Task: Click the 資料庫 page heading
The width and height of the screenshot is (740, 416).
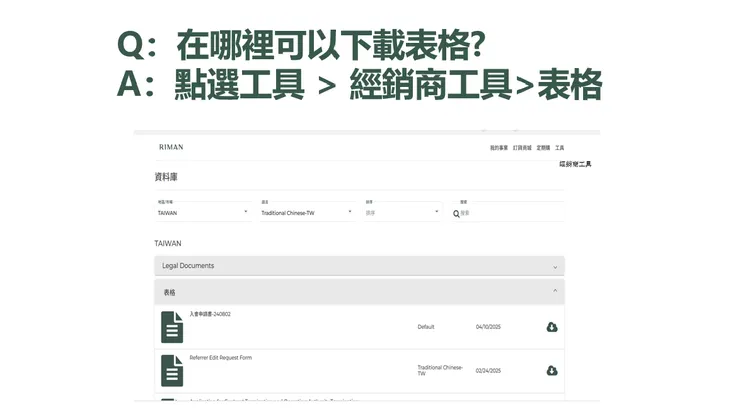Action: (x=166, y=177)
